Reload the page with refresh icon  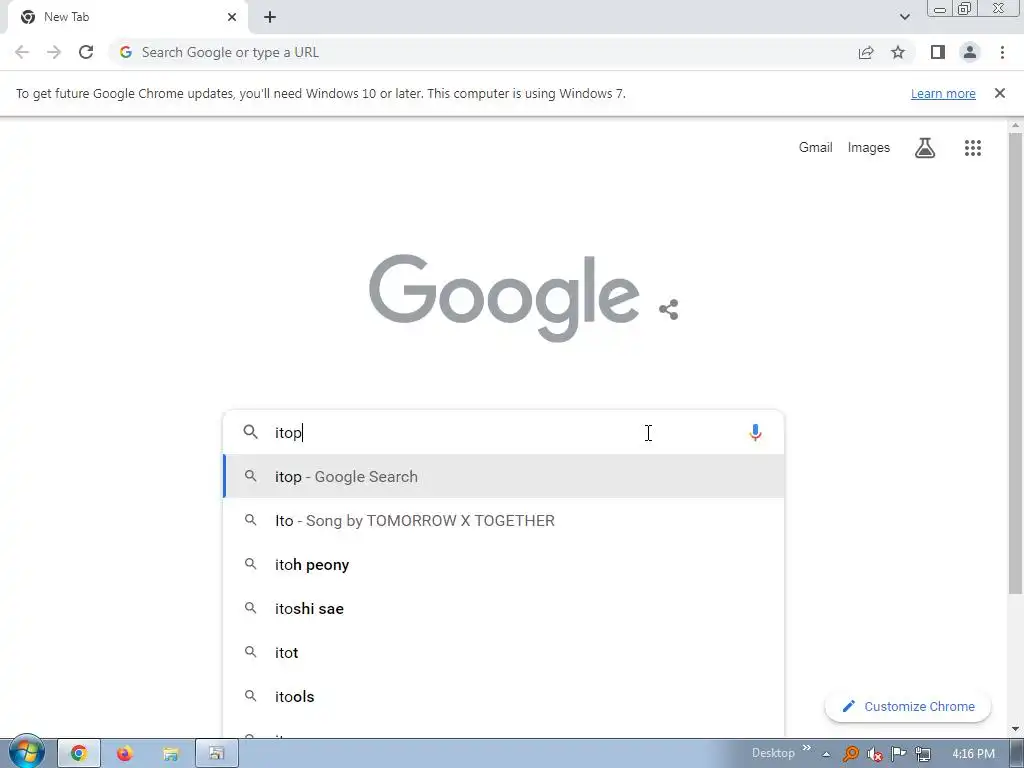pyautogui.click(x=86, y=52)
